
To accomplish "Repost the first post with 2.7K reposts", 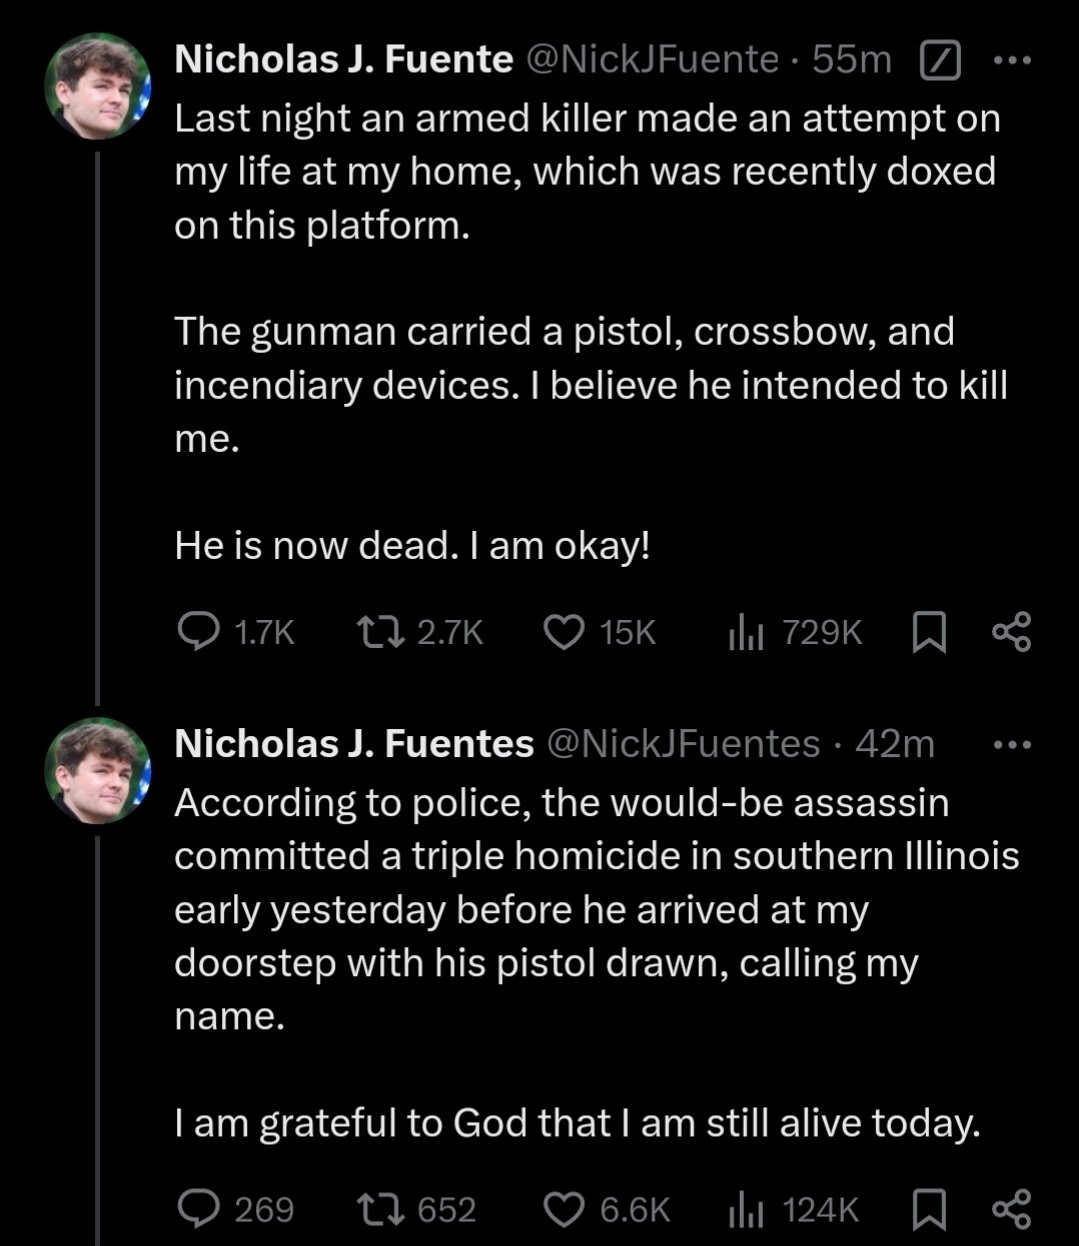I will 376,632.
